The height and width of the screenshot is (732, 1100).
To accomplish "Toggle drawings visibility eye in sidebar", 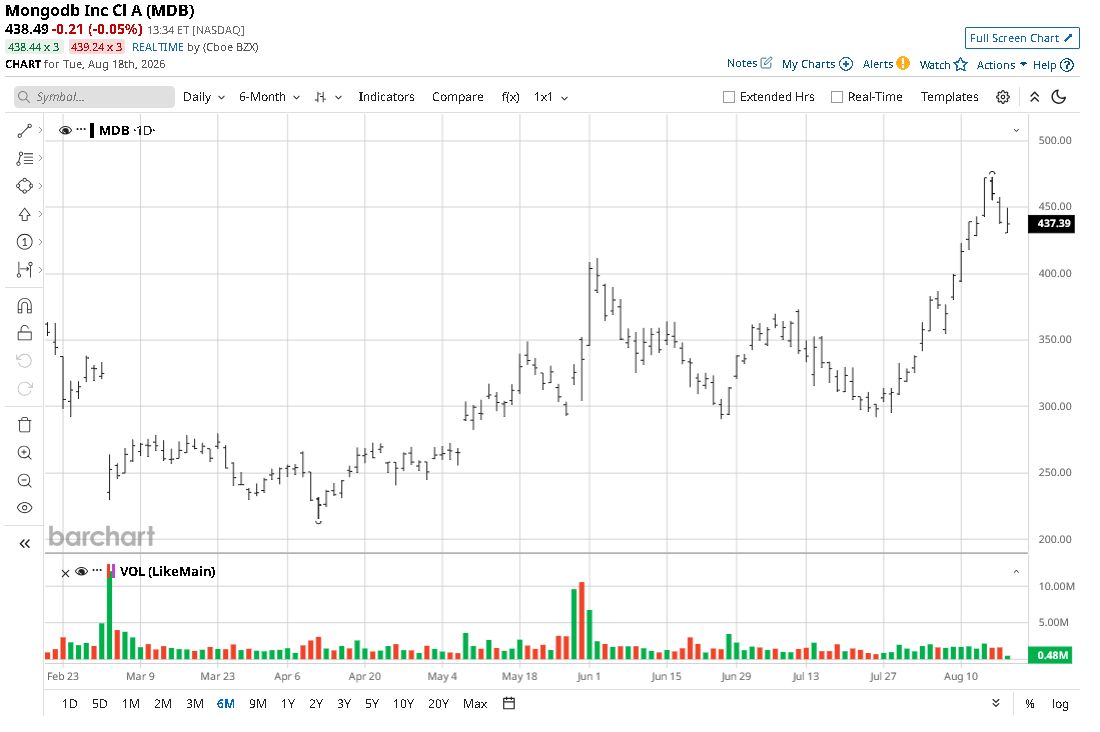I will 25,508.
